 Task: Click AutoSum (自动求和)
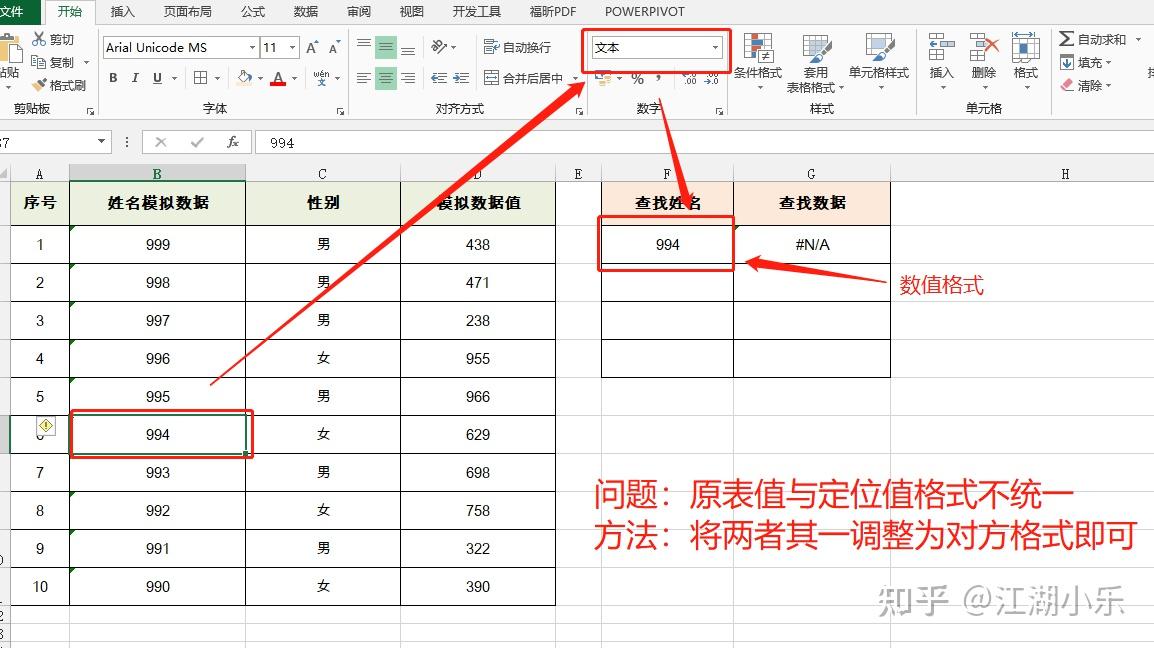[1093, 39]
